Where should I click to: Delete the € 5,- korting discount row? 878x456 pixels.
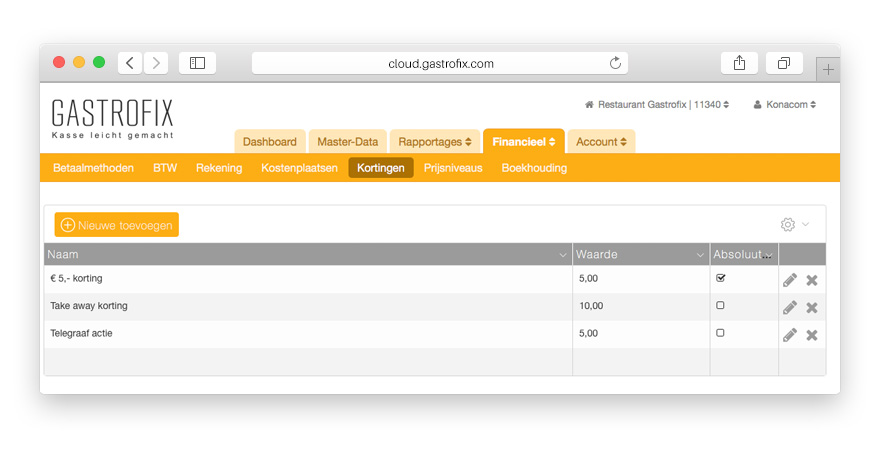[812, 280]
